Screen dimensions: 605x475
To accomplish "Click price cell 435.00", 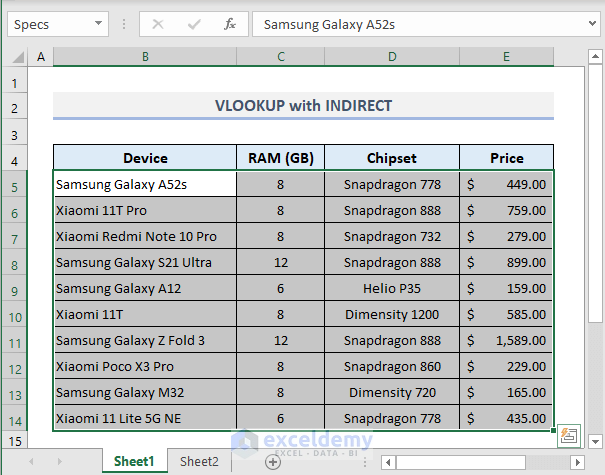I will (507, 418).
